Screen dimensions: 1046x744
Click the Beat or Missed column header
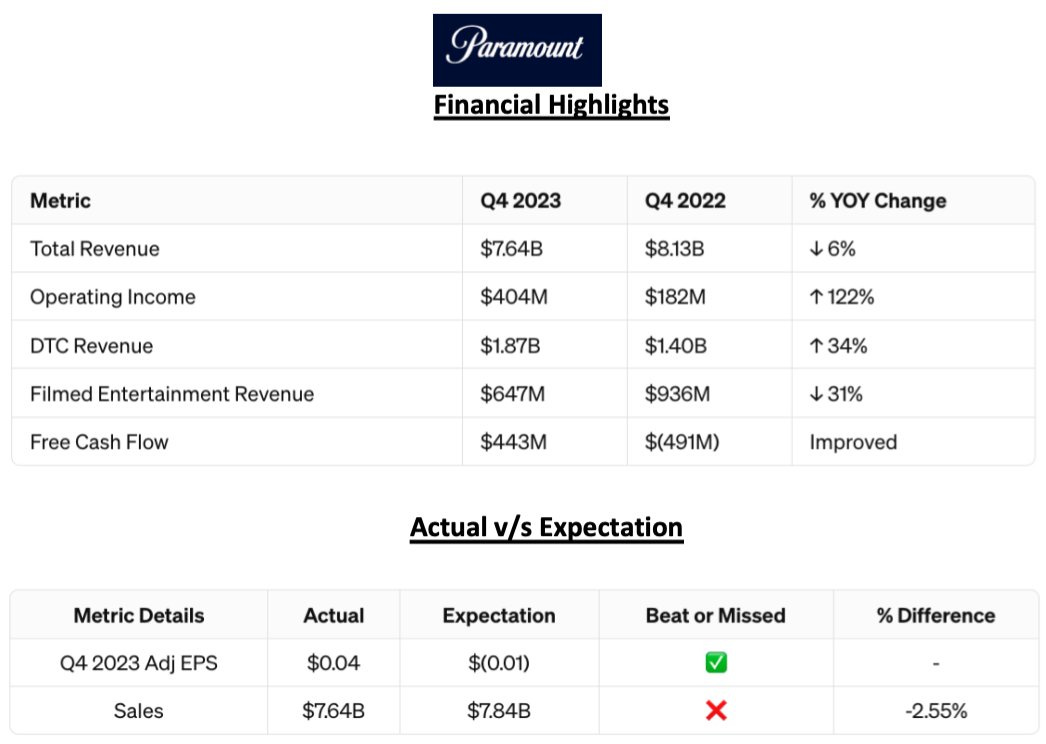tap(715, 615)
